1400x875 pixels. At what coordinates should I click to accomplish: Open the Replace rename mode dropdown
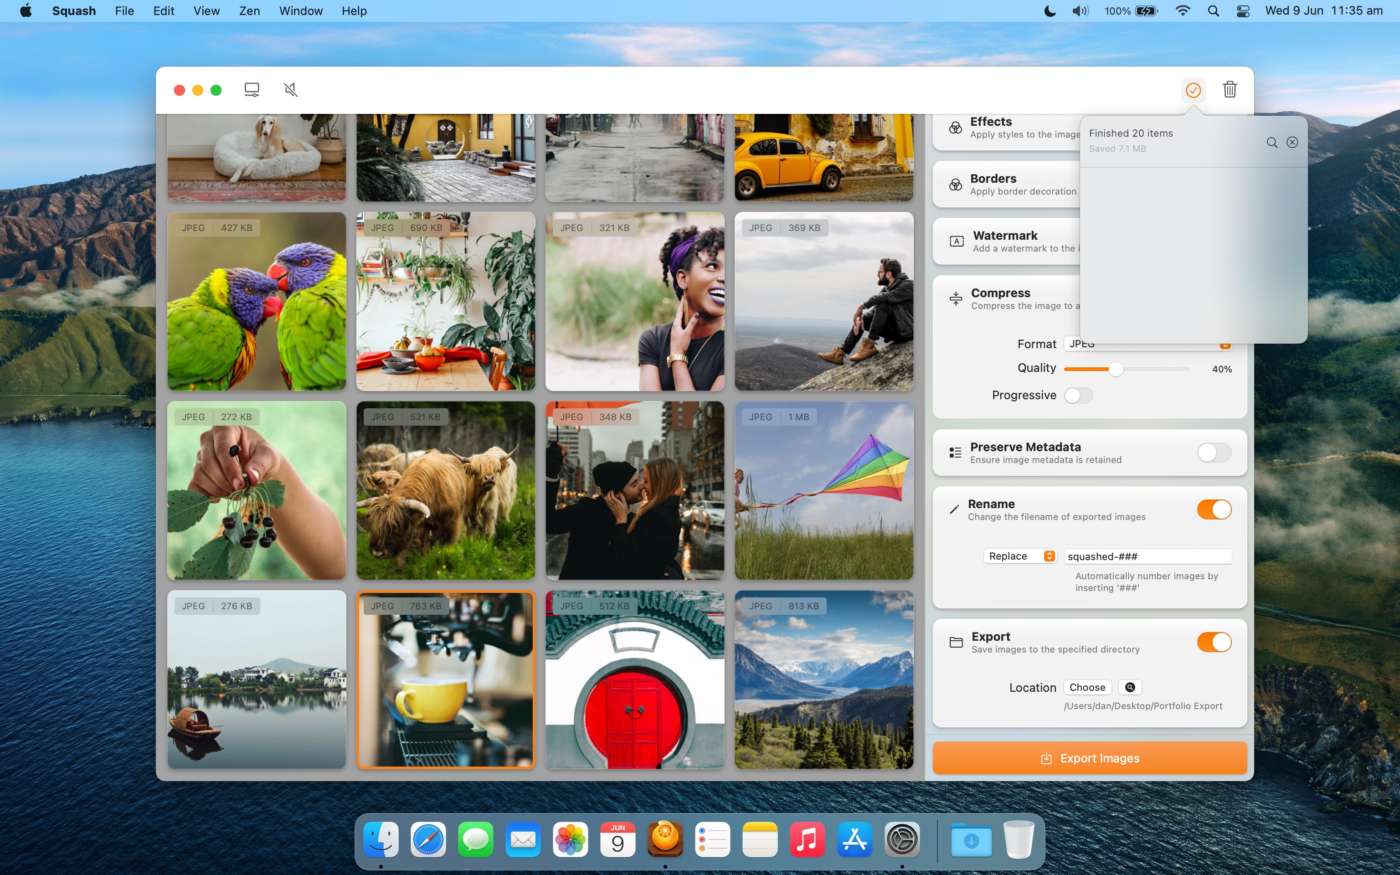pyautogui.click(x=1021, y=557)
